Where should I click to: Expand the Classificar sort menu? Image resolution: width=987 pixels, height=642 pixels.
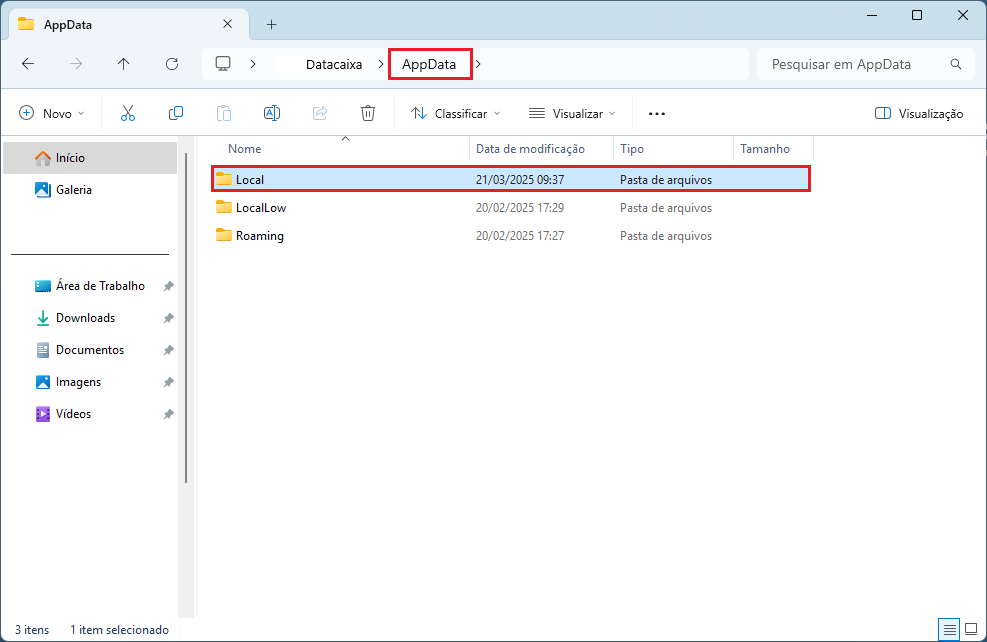[x=456, y=114]
